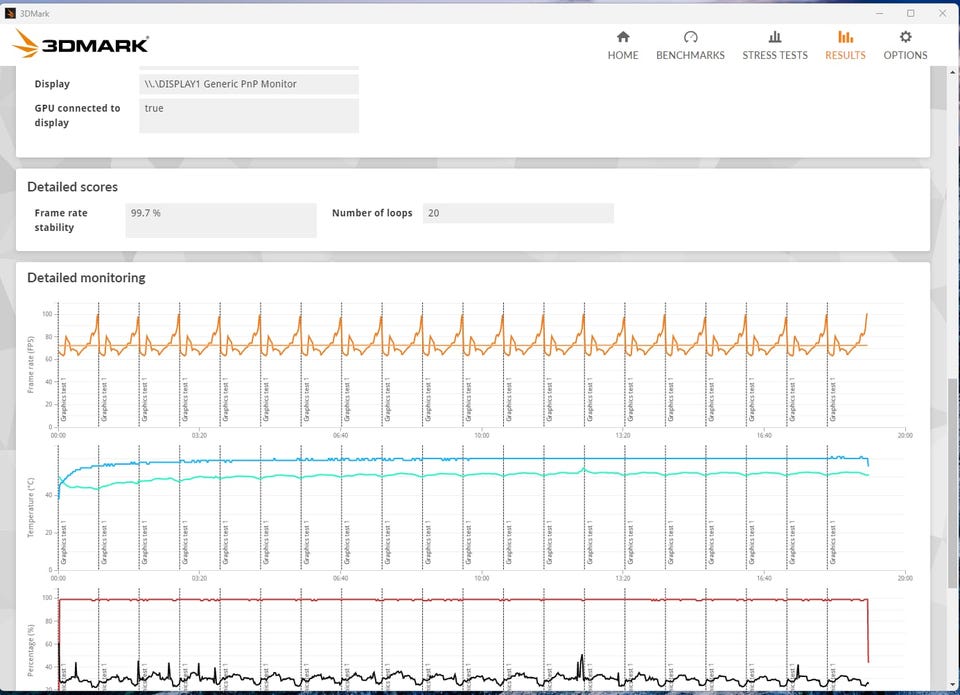960x695 pixels.
Task: Click the 3DMark app icon in title bar
Action: point(11,13)
